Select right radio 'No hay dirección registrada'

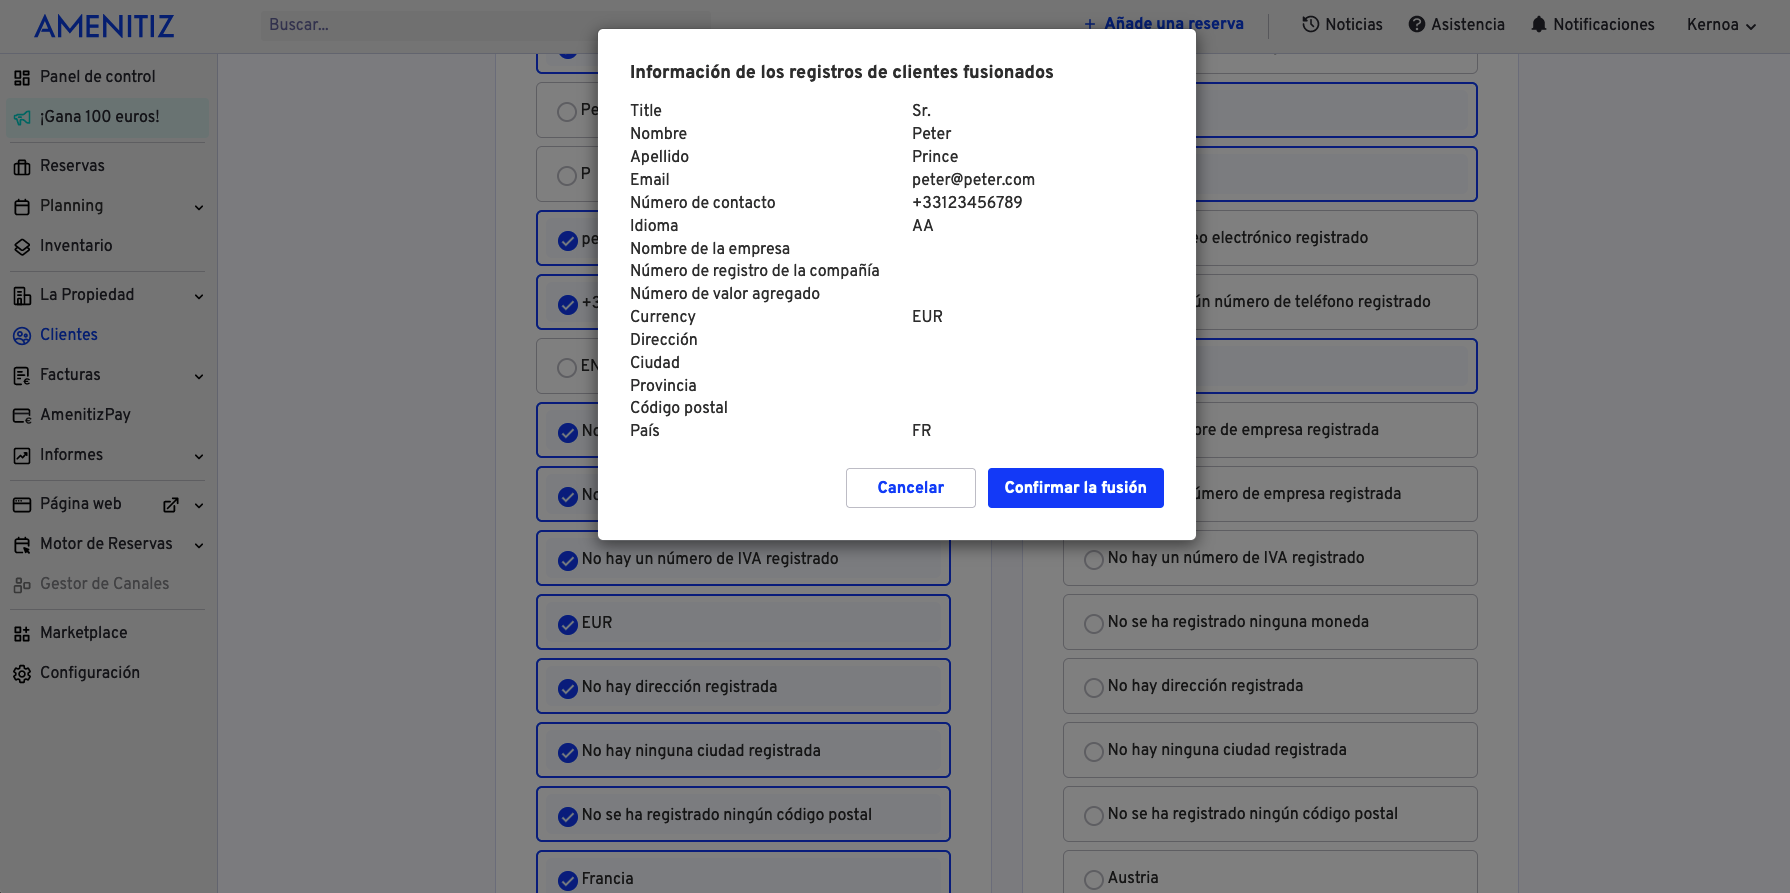pyautogui.click(x=1094, y=687)
